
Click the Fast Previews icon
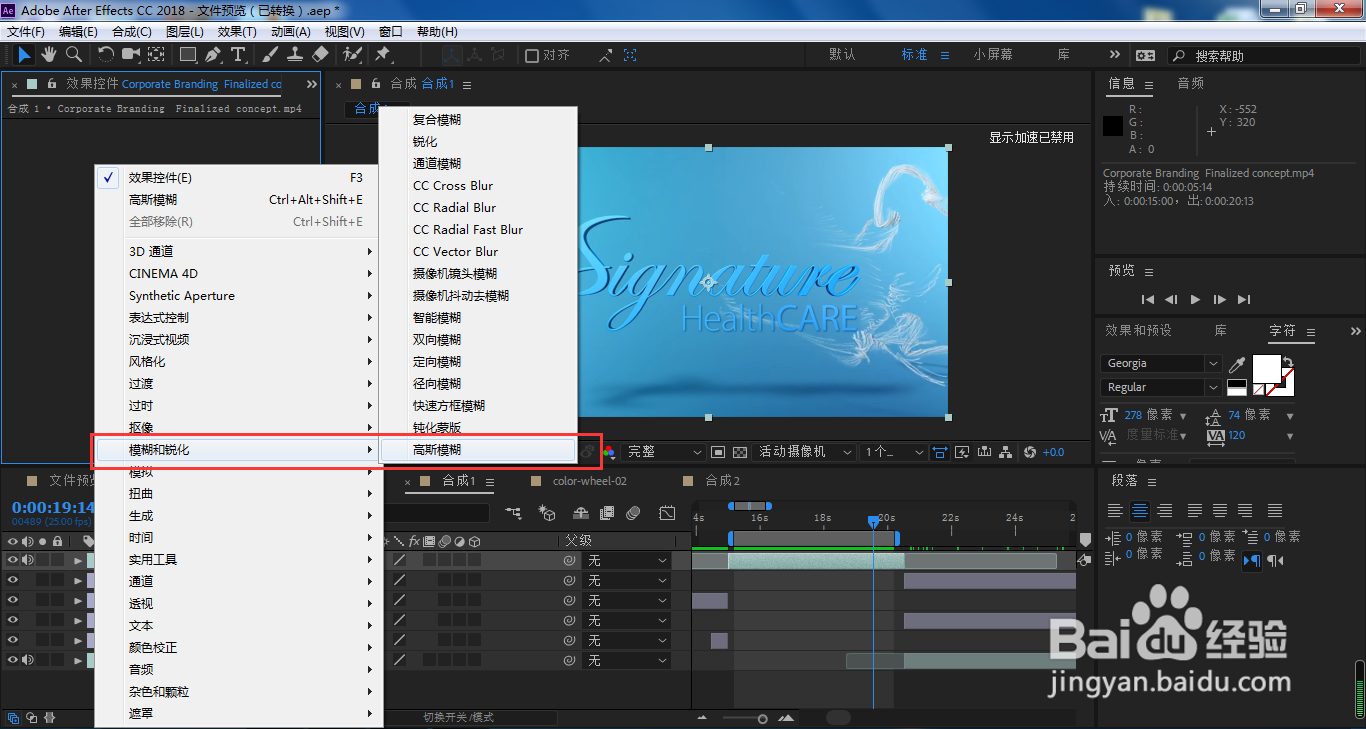click(x=962, y=452)
